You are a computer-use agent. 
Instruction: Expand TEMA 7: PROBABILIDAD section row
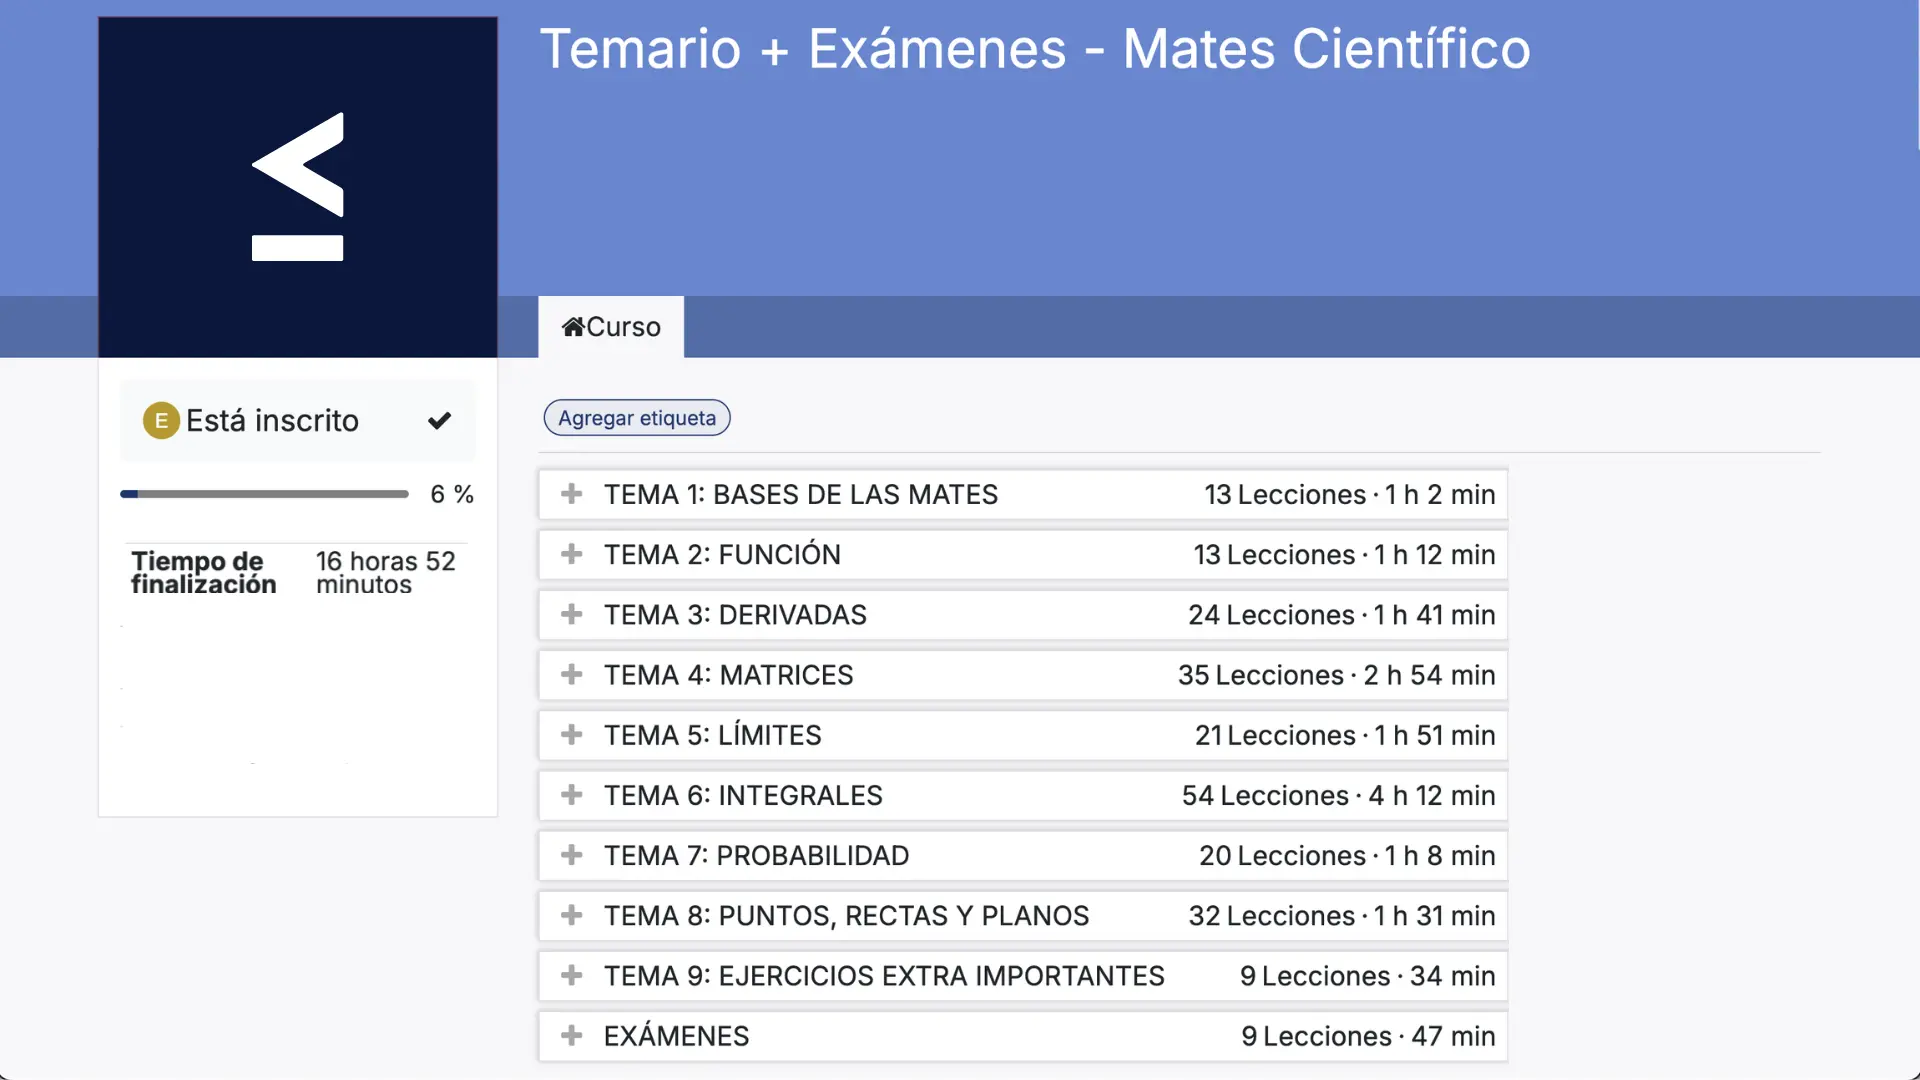coord(756,856)
